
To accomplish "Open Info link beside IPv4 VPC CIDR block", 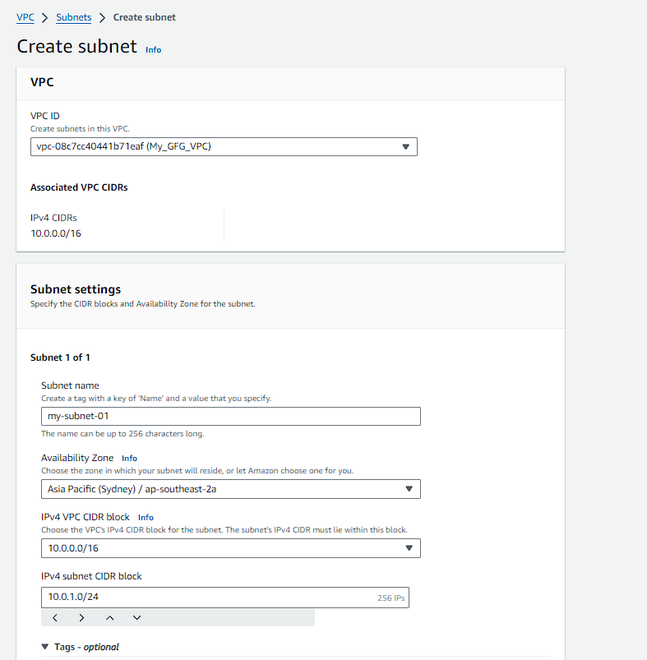I will 146,517.
